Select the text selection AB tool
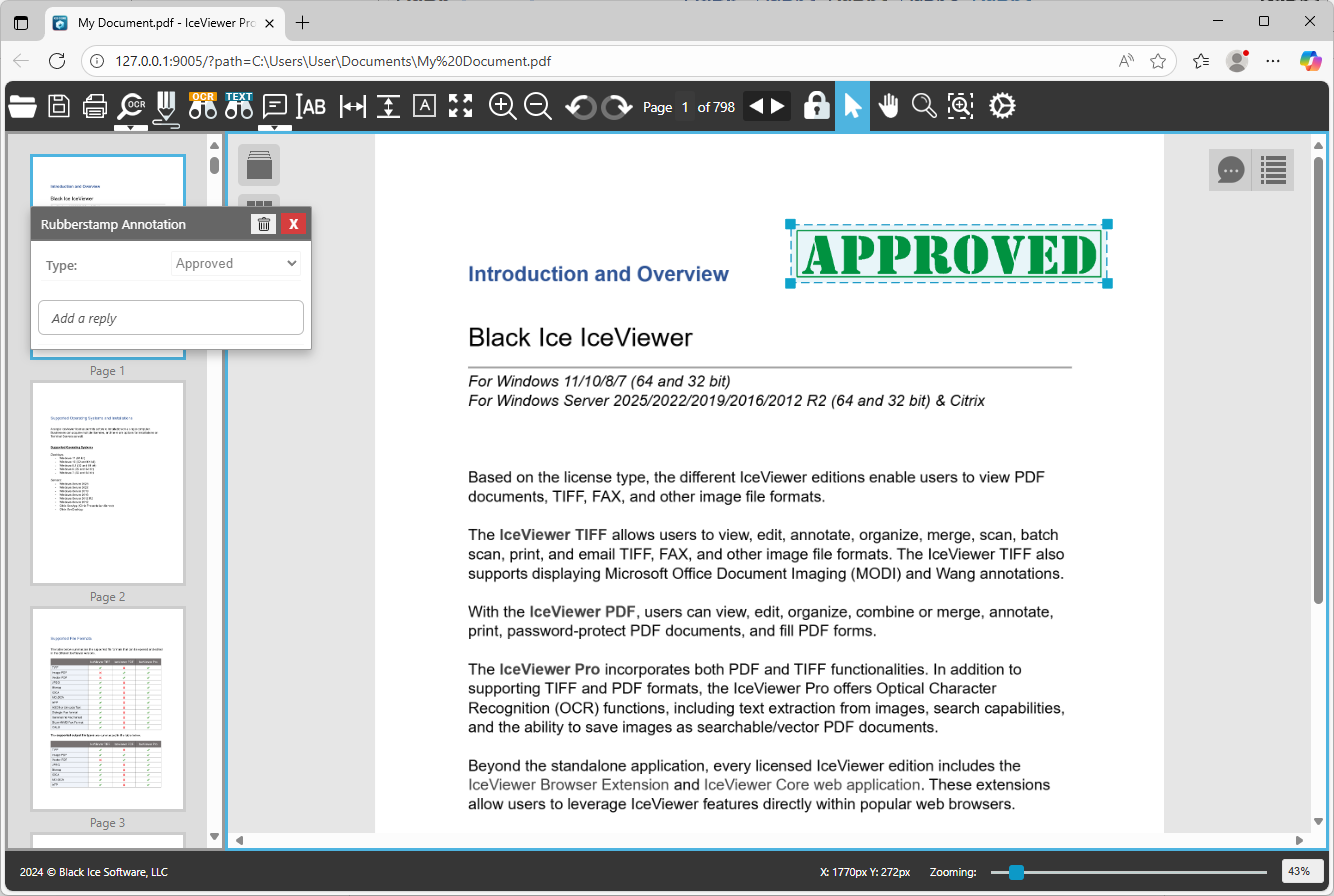The height and width of the screenshot is (896, 1334). (311, 106)
